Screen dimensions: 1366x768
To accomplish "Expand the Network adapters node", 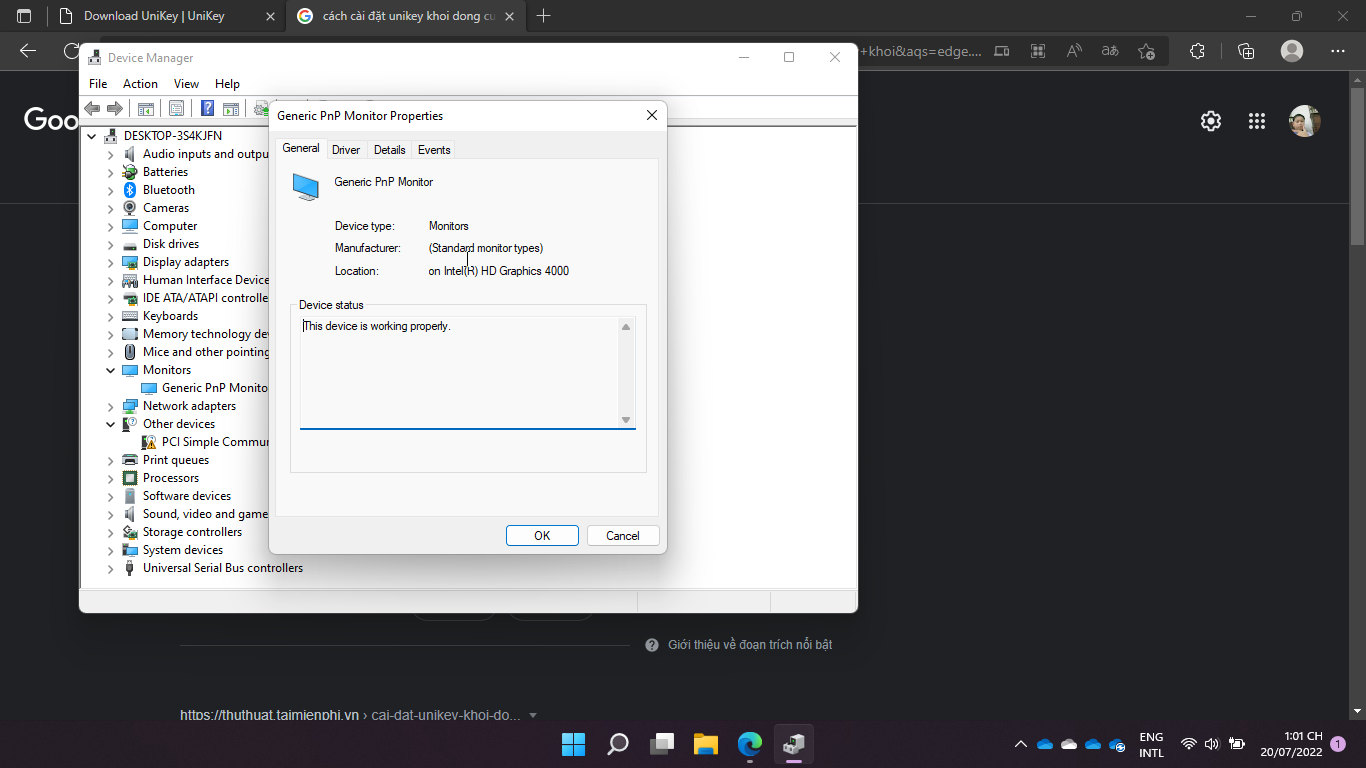I will [111, 406].
